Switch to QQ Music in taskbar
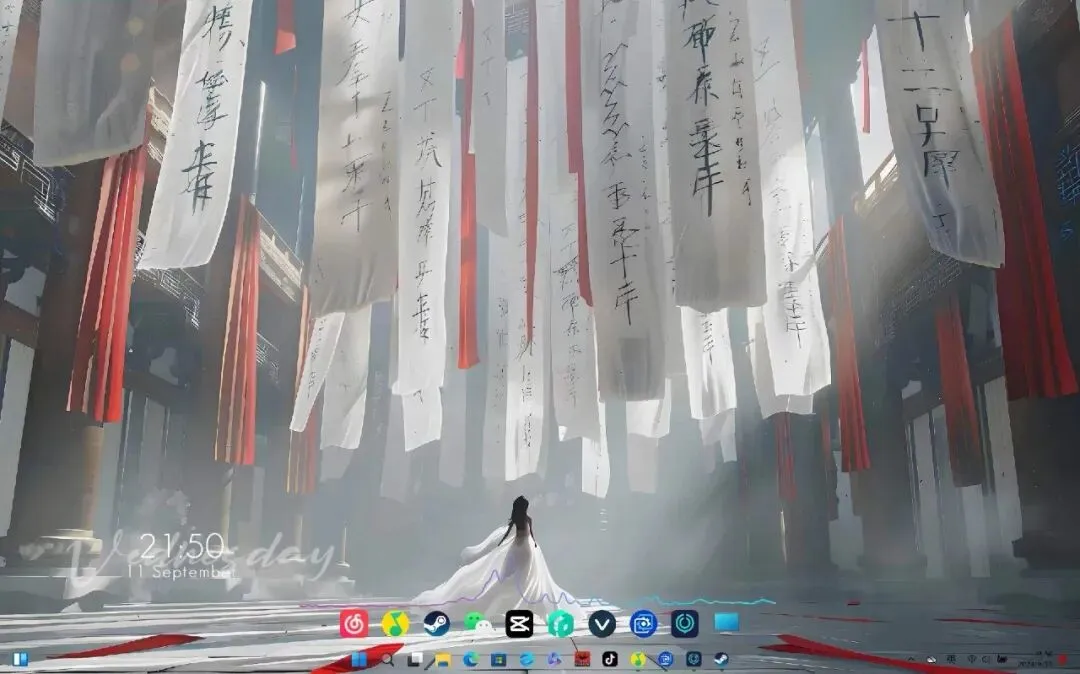The width and height of the screenshot is (1080, 674). click(638, 660)
